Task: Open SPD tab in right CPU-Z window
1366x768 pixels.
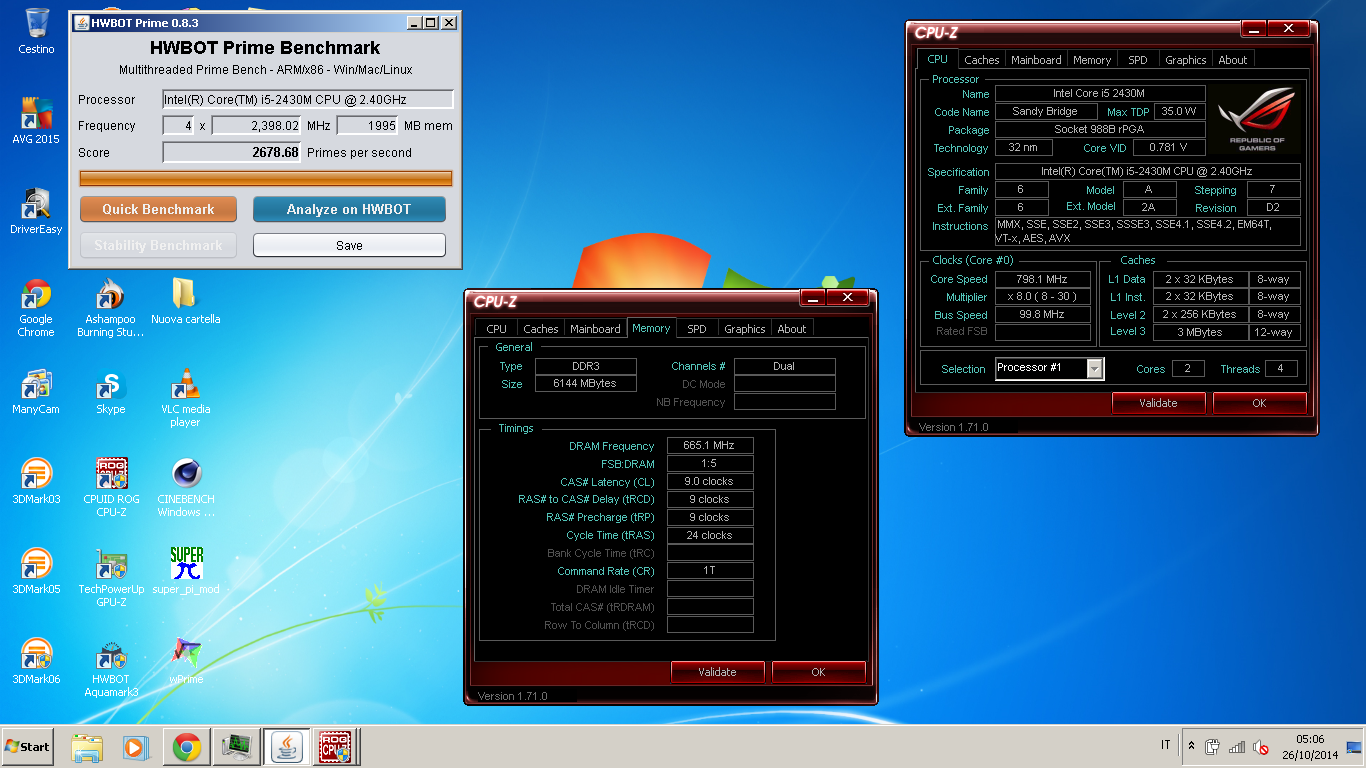Action: click(x=1138, y=60)
